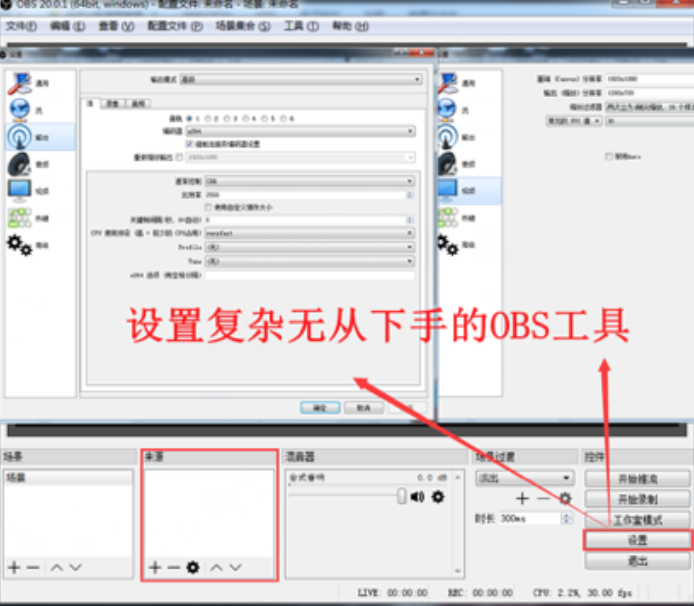Toggle enforce streaming service encoder settings checkbox
The image size is (694, 606).
[x=189, y=144]
